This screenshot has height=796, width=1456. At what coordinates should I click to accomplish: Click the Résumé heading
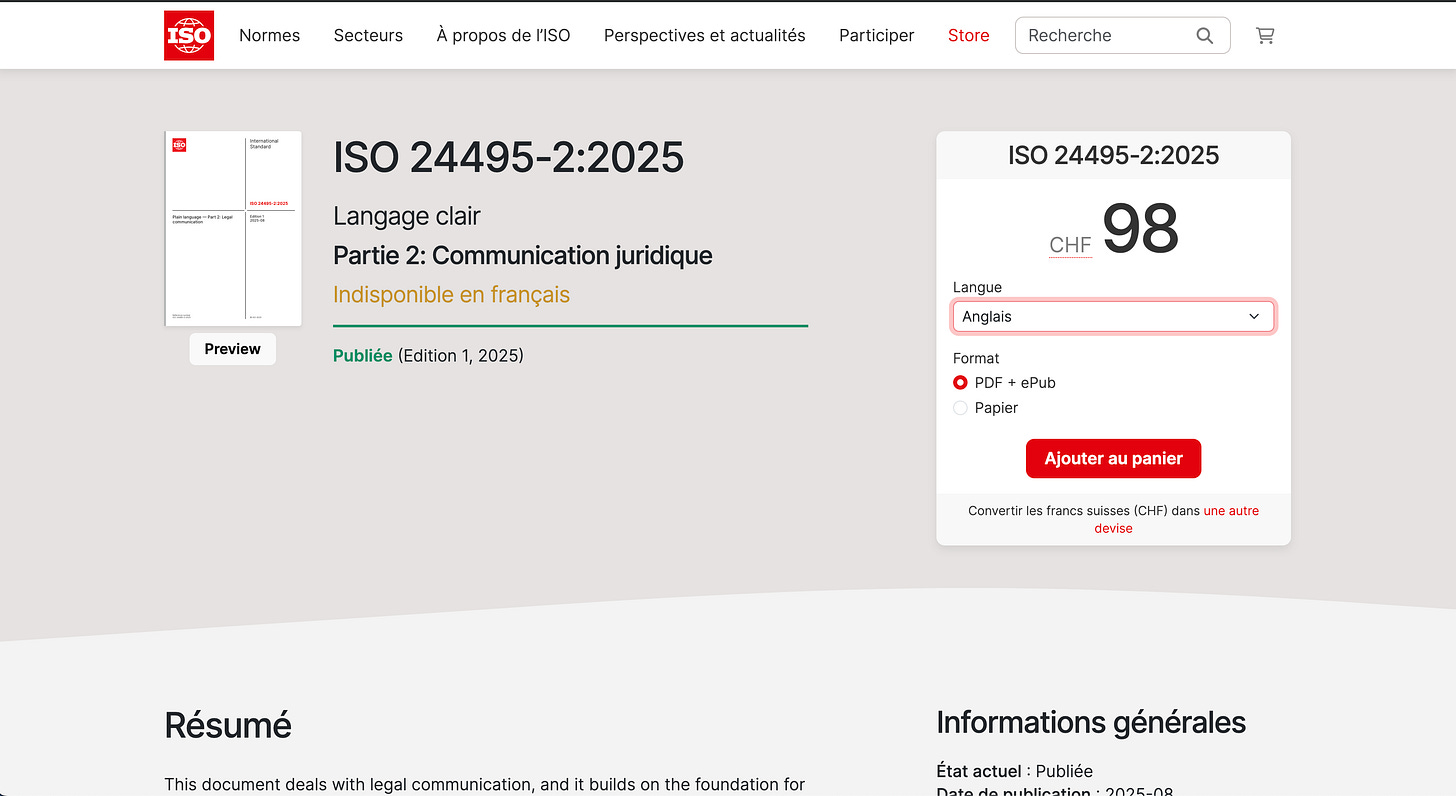click(x=228, y=725)
